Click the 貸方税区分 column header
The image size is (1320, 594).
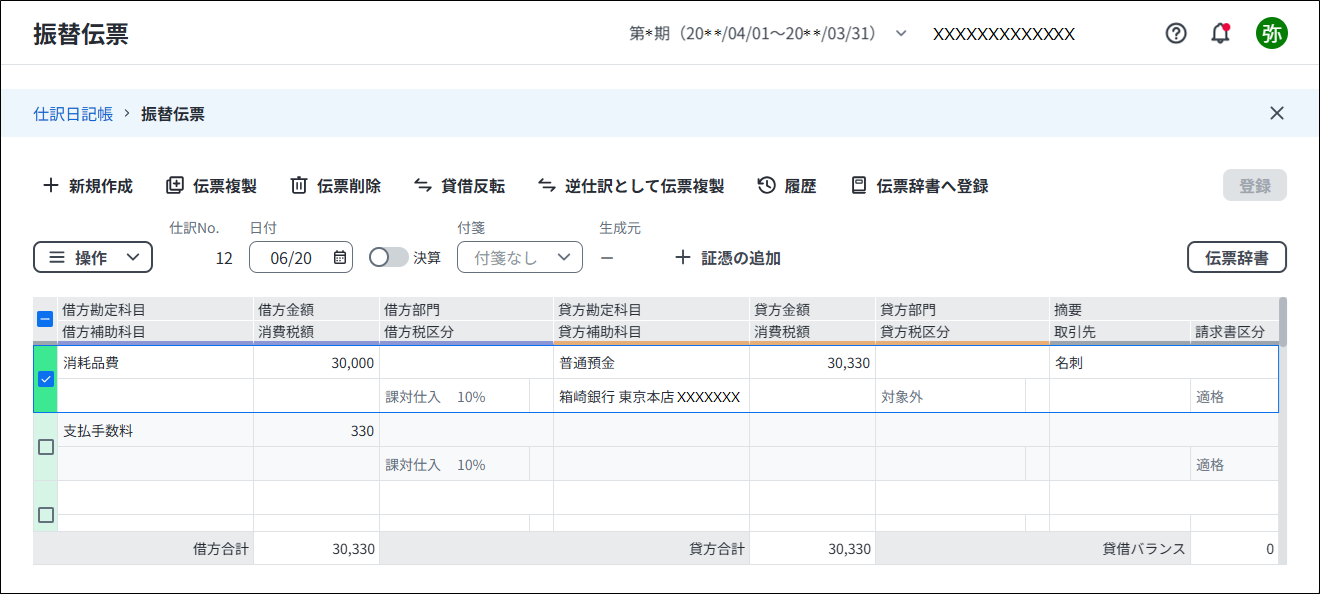[962, 332]
